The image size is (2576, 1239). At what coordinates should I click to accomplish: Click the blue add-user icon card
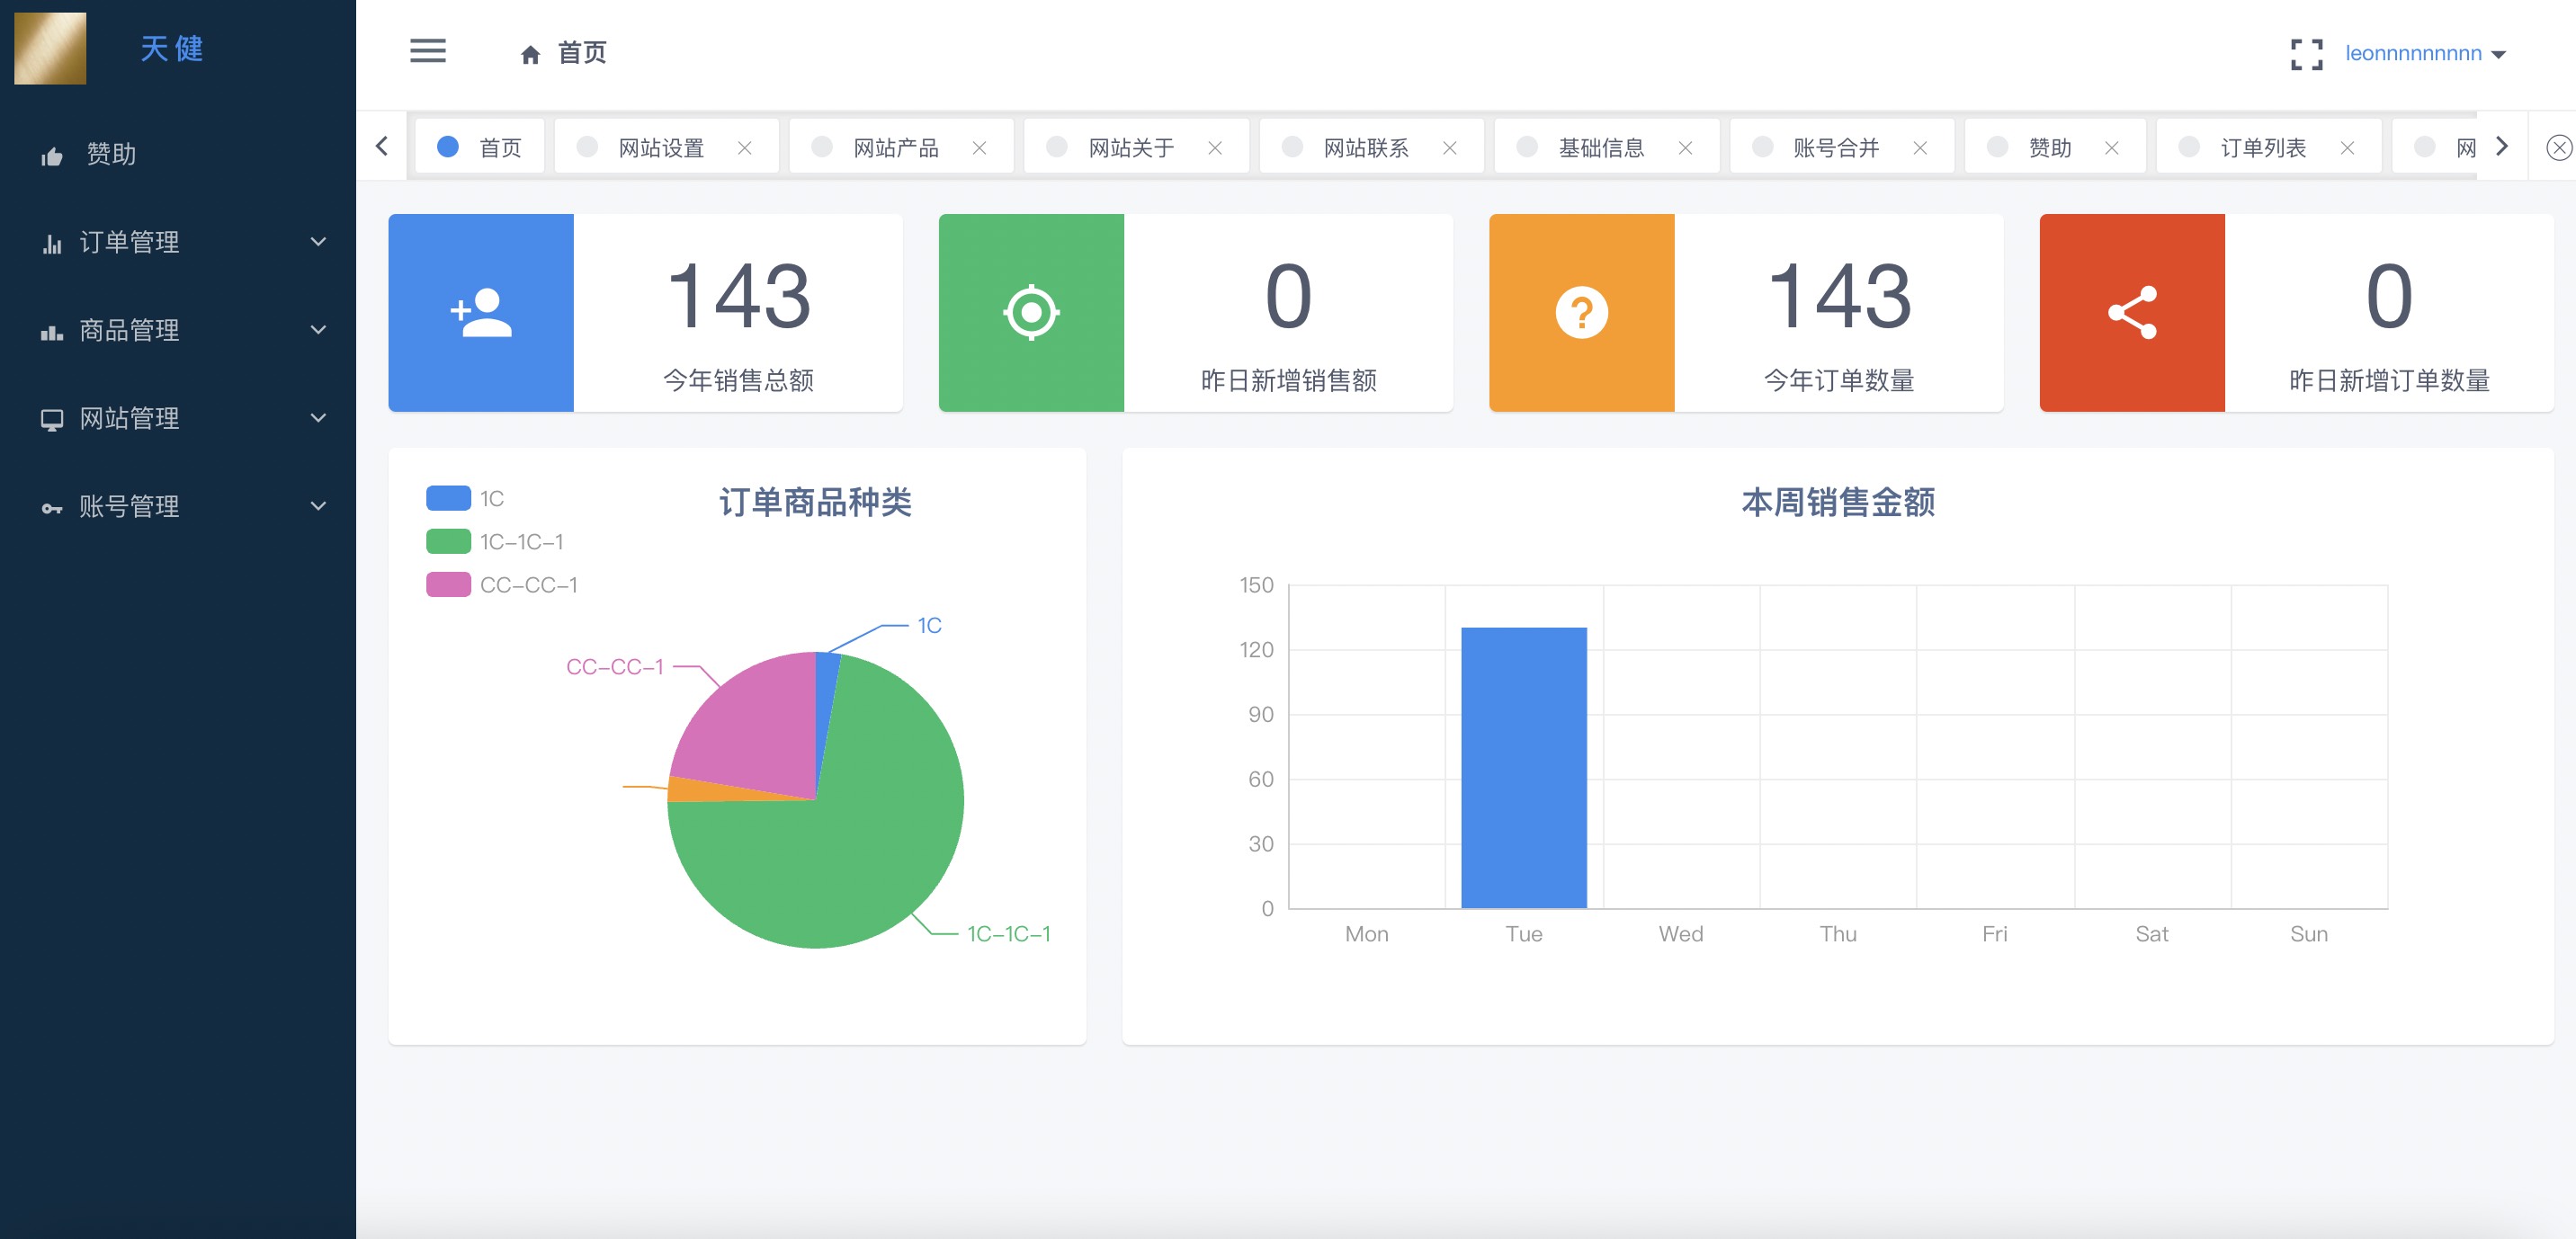point(481,312)
